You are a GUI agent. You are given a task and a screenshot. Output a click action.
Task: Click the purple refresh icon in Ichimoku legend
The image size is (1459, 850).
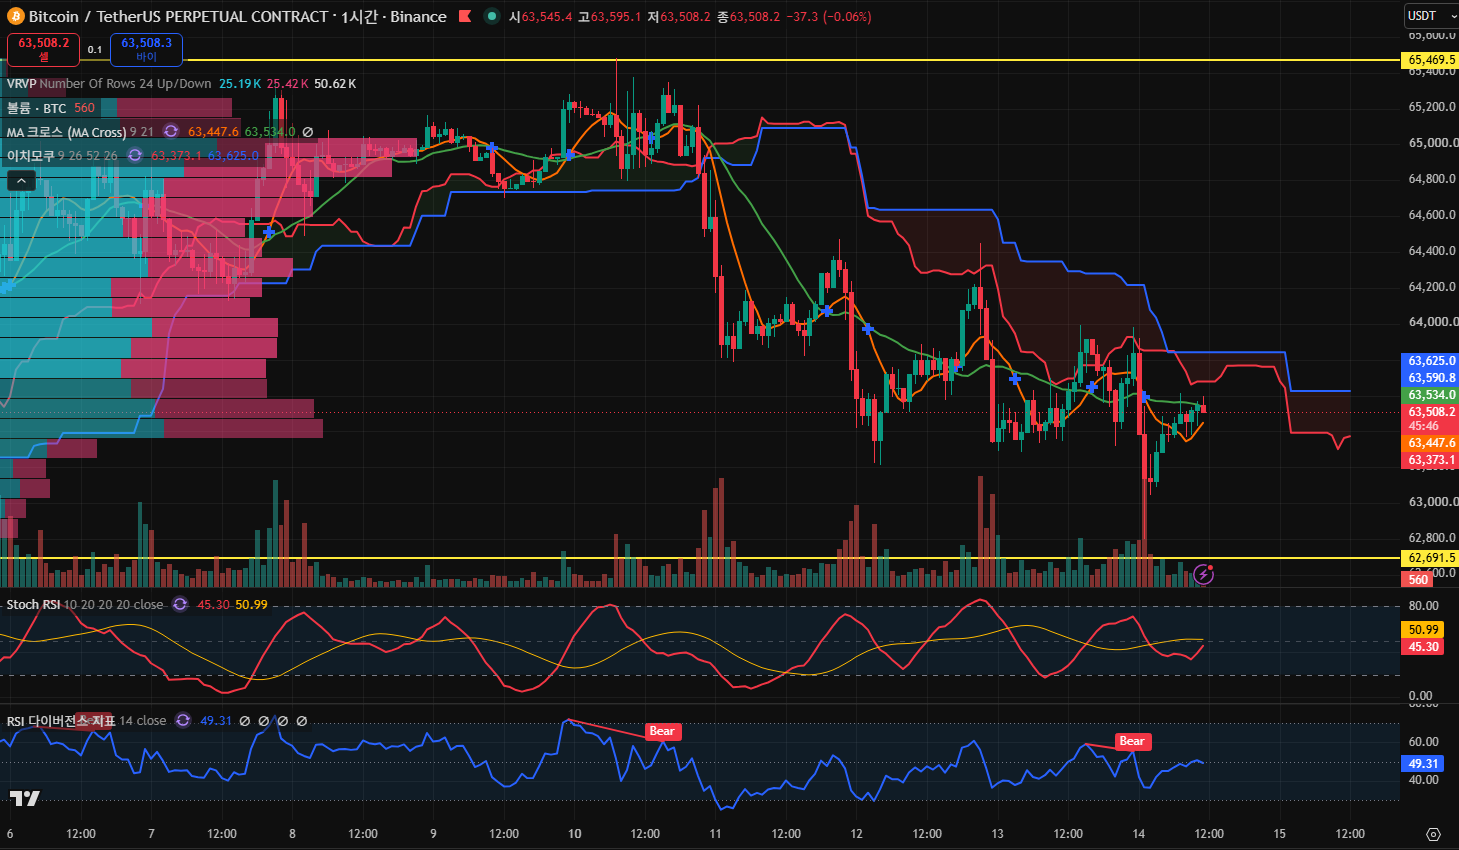pyautogui.click(x=135, y=156)
